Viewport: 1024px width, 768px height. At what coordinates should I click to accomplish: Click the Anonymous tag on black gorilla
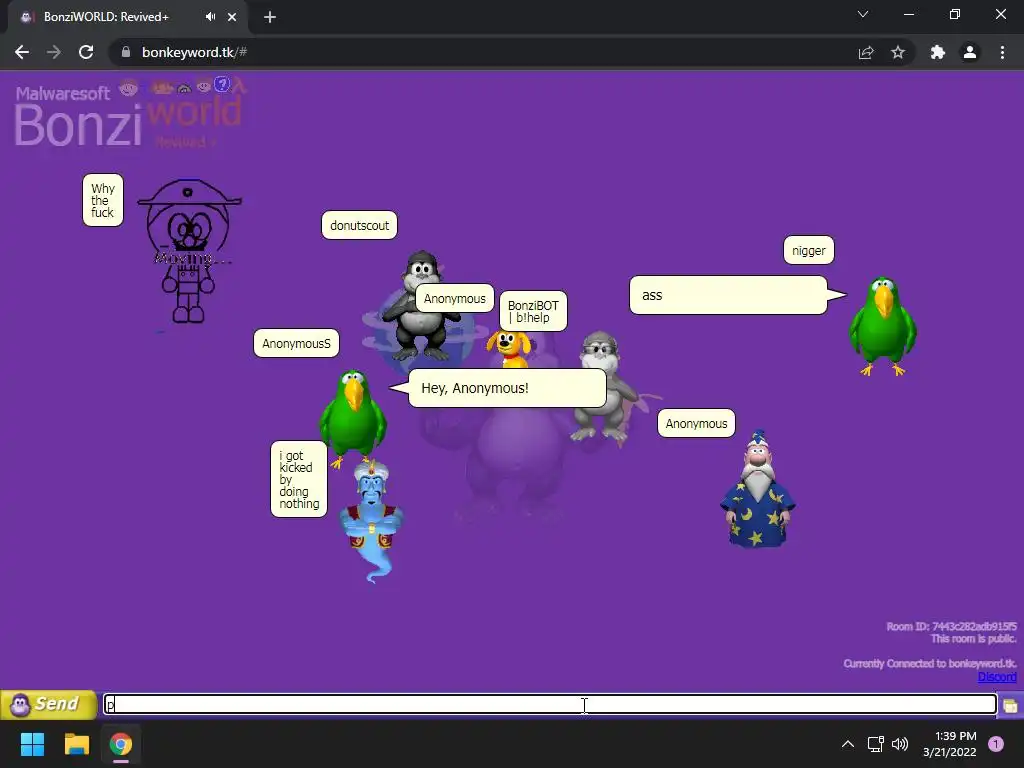[455, 298]
